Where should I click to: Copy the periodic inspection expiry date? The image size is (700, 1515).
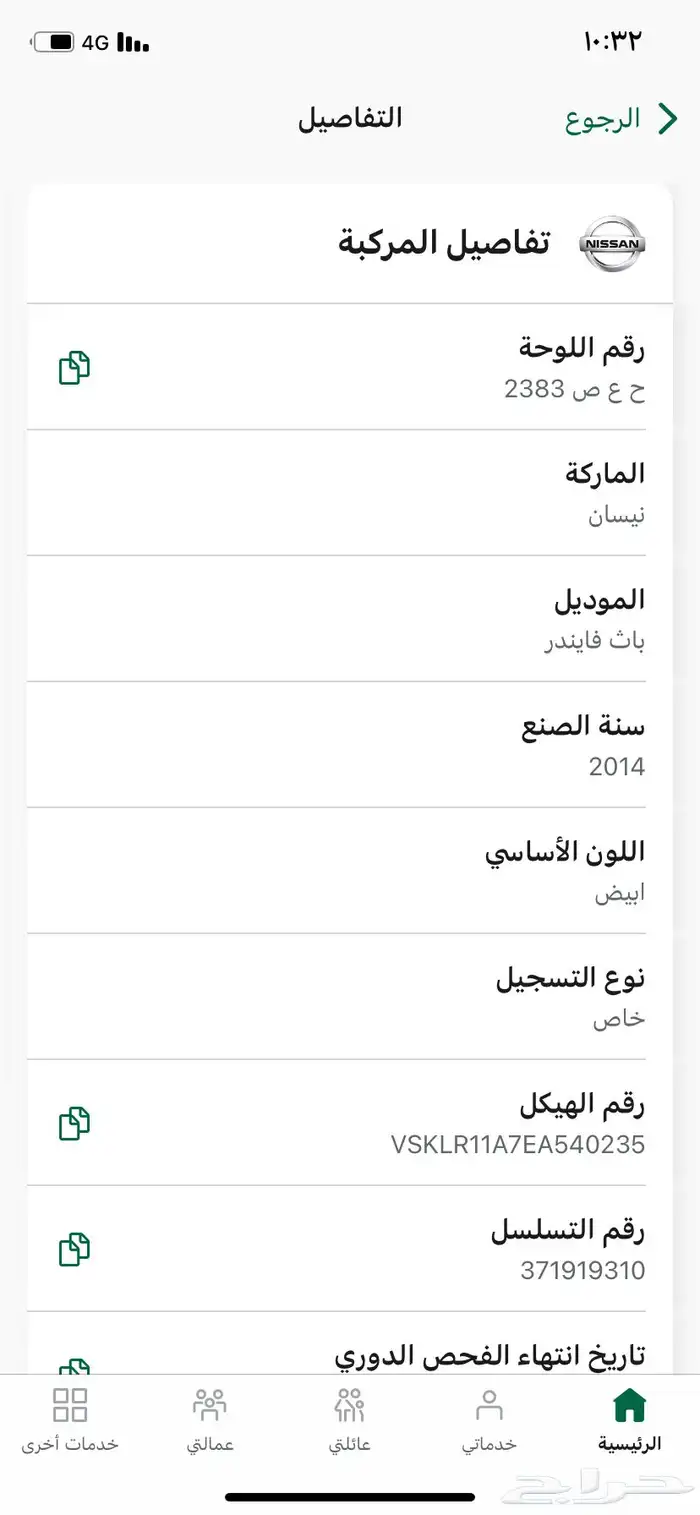pyautogui.click(x=74, y=1367)
